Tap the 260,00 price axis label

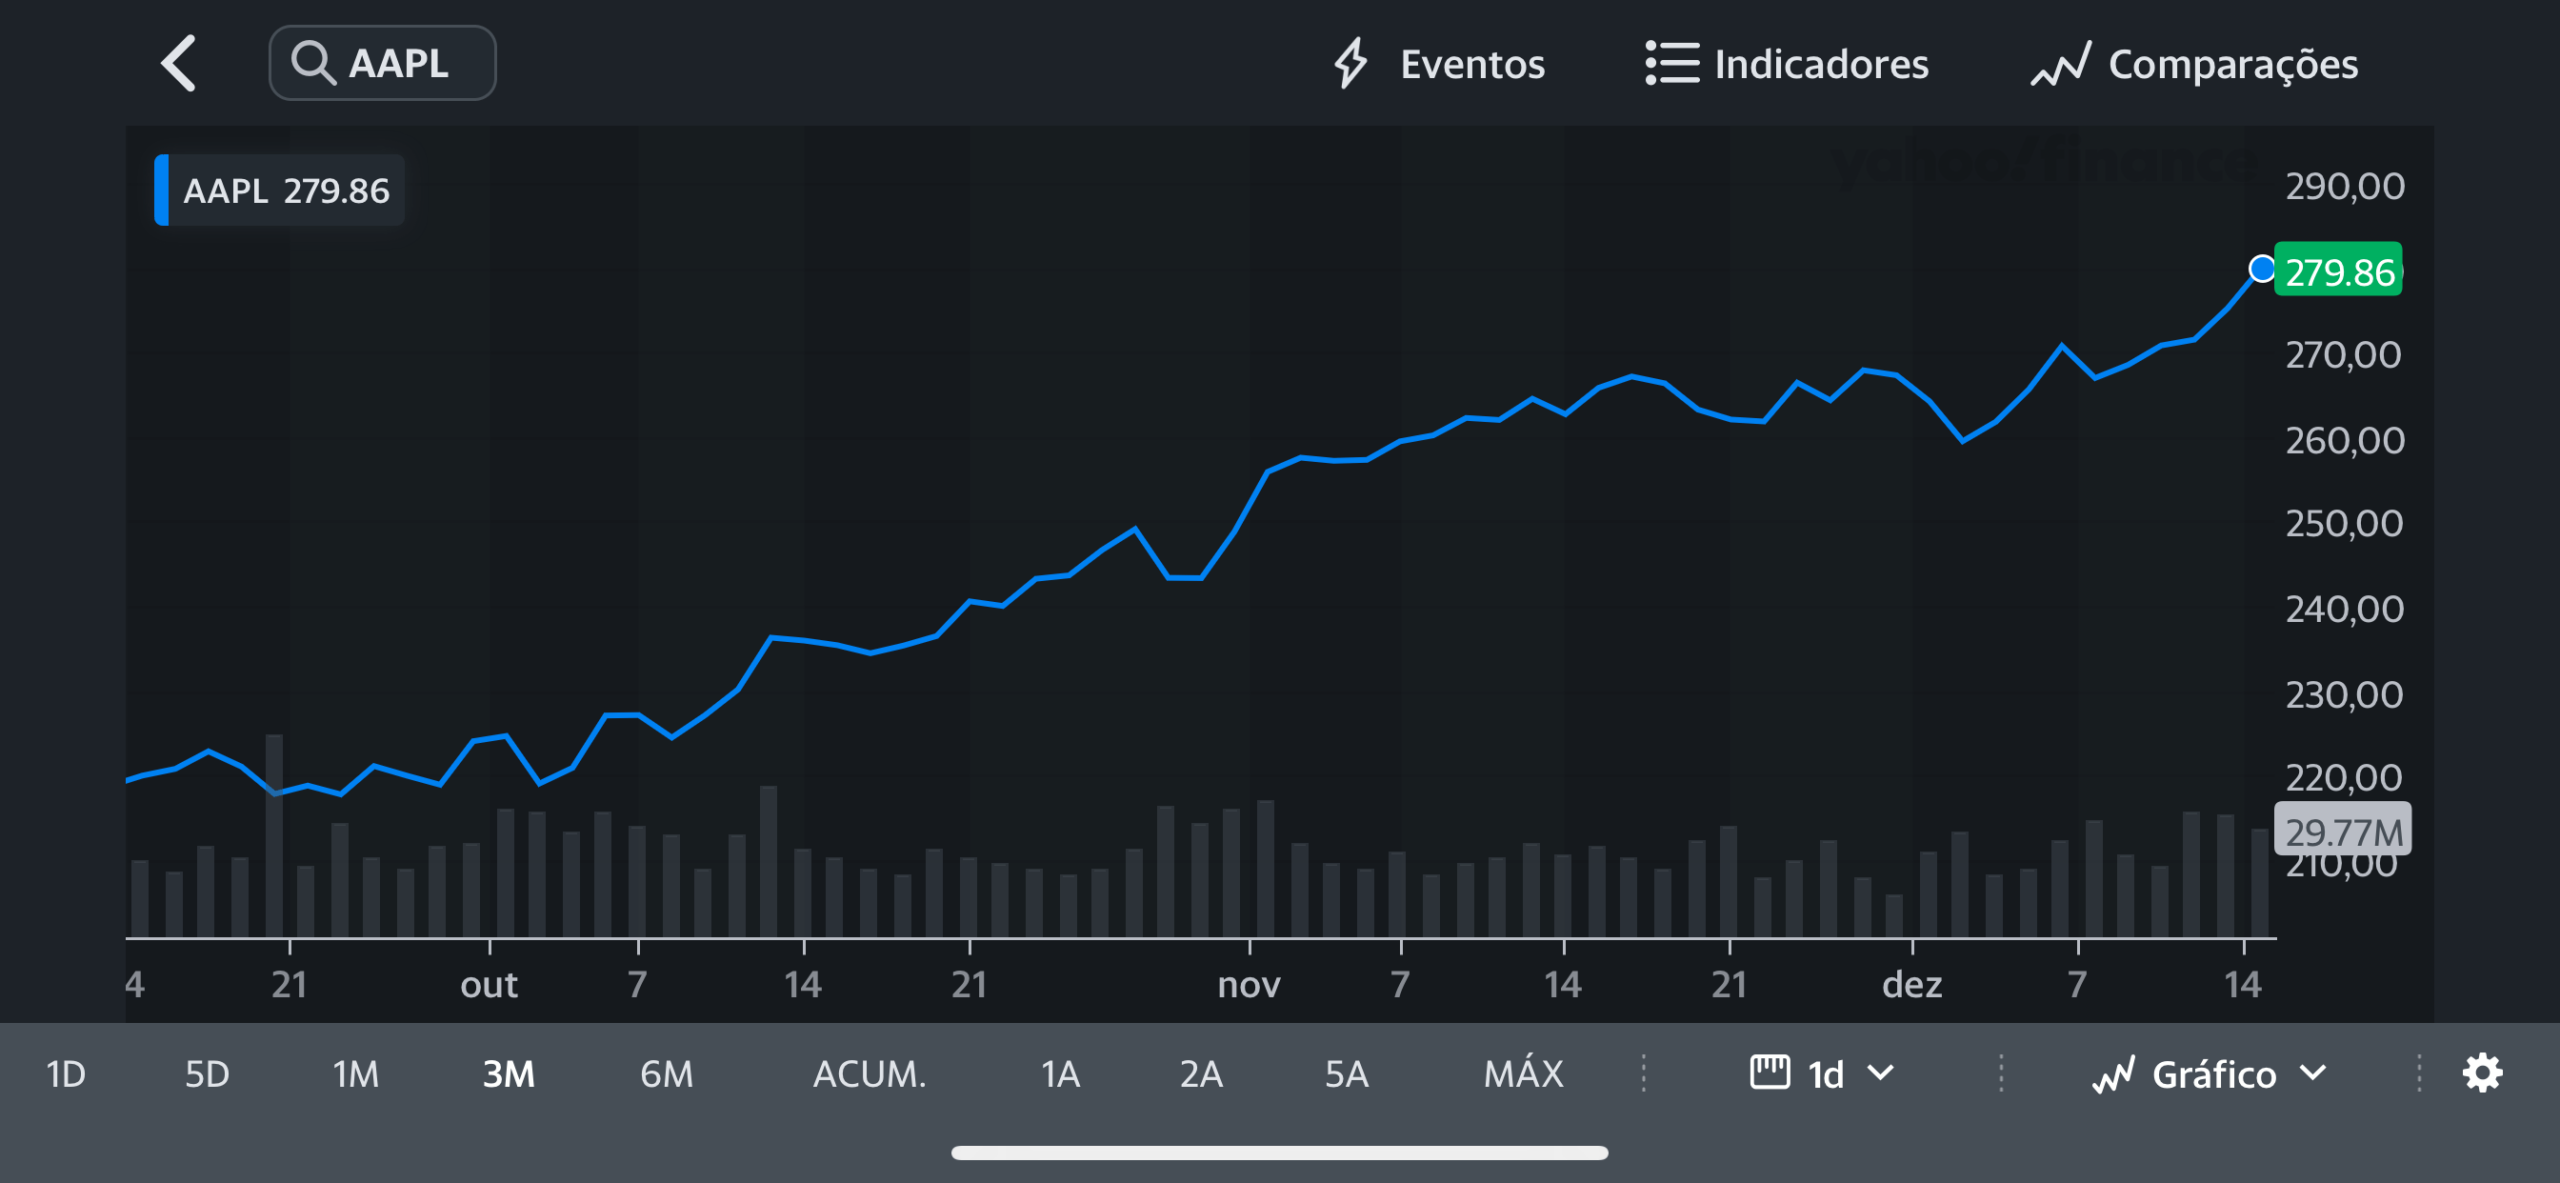[2345, 440]
